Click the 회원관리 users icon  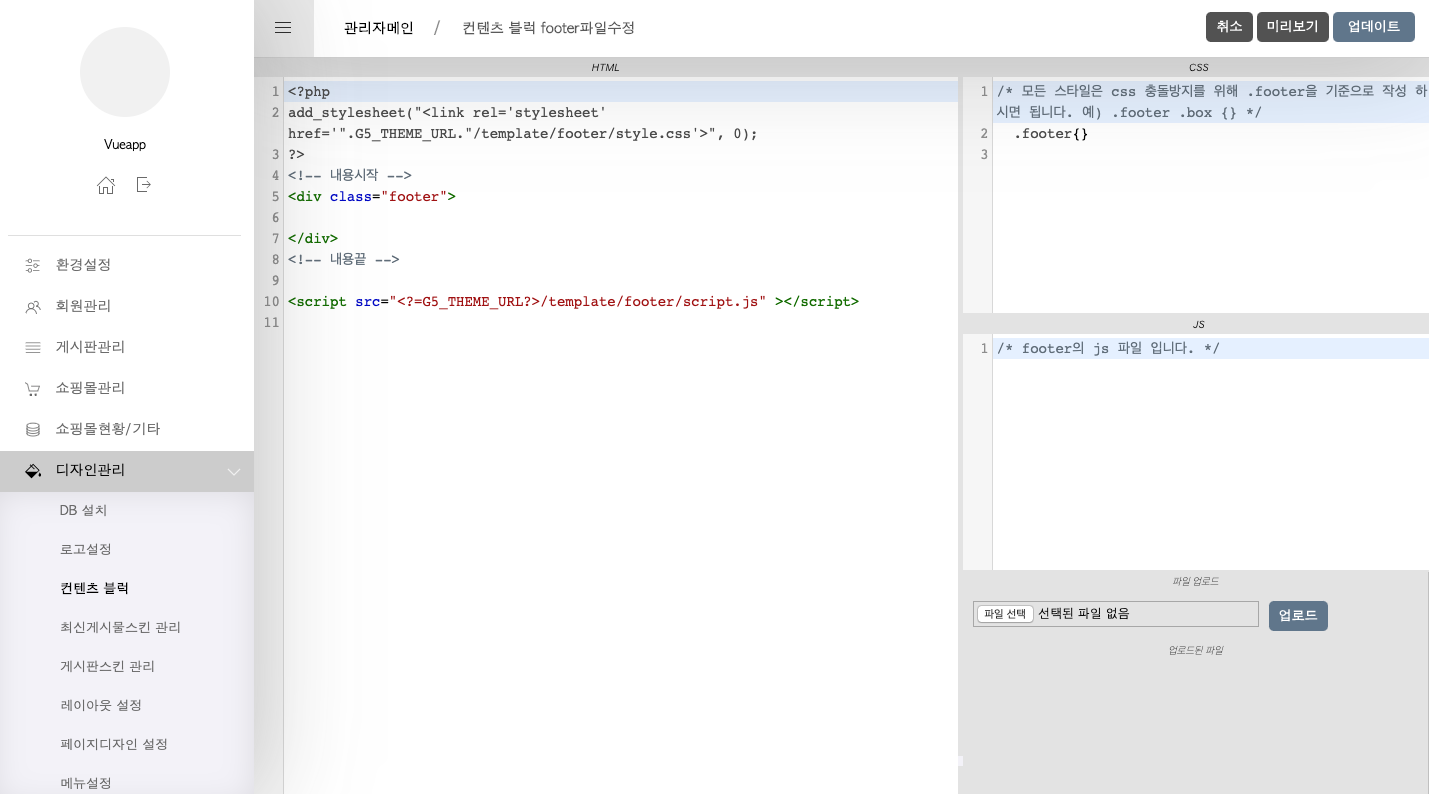pos(33,306)
